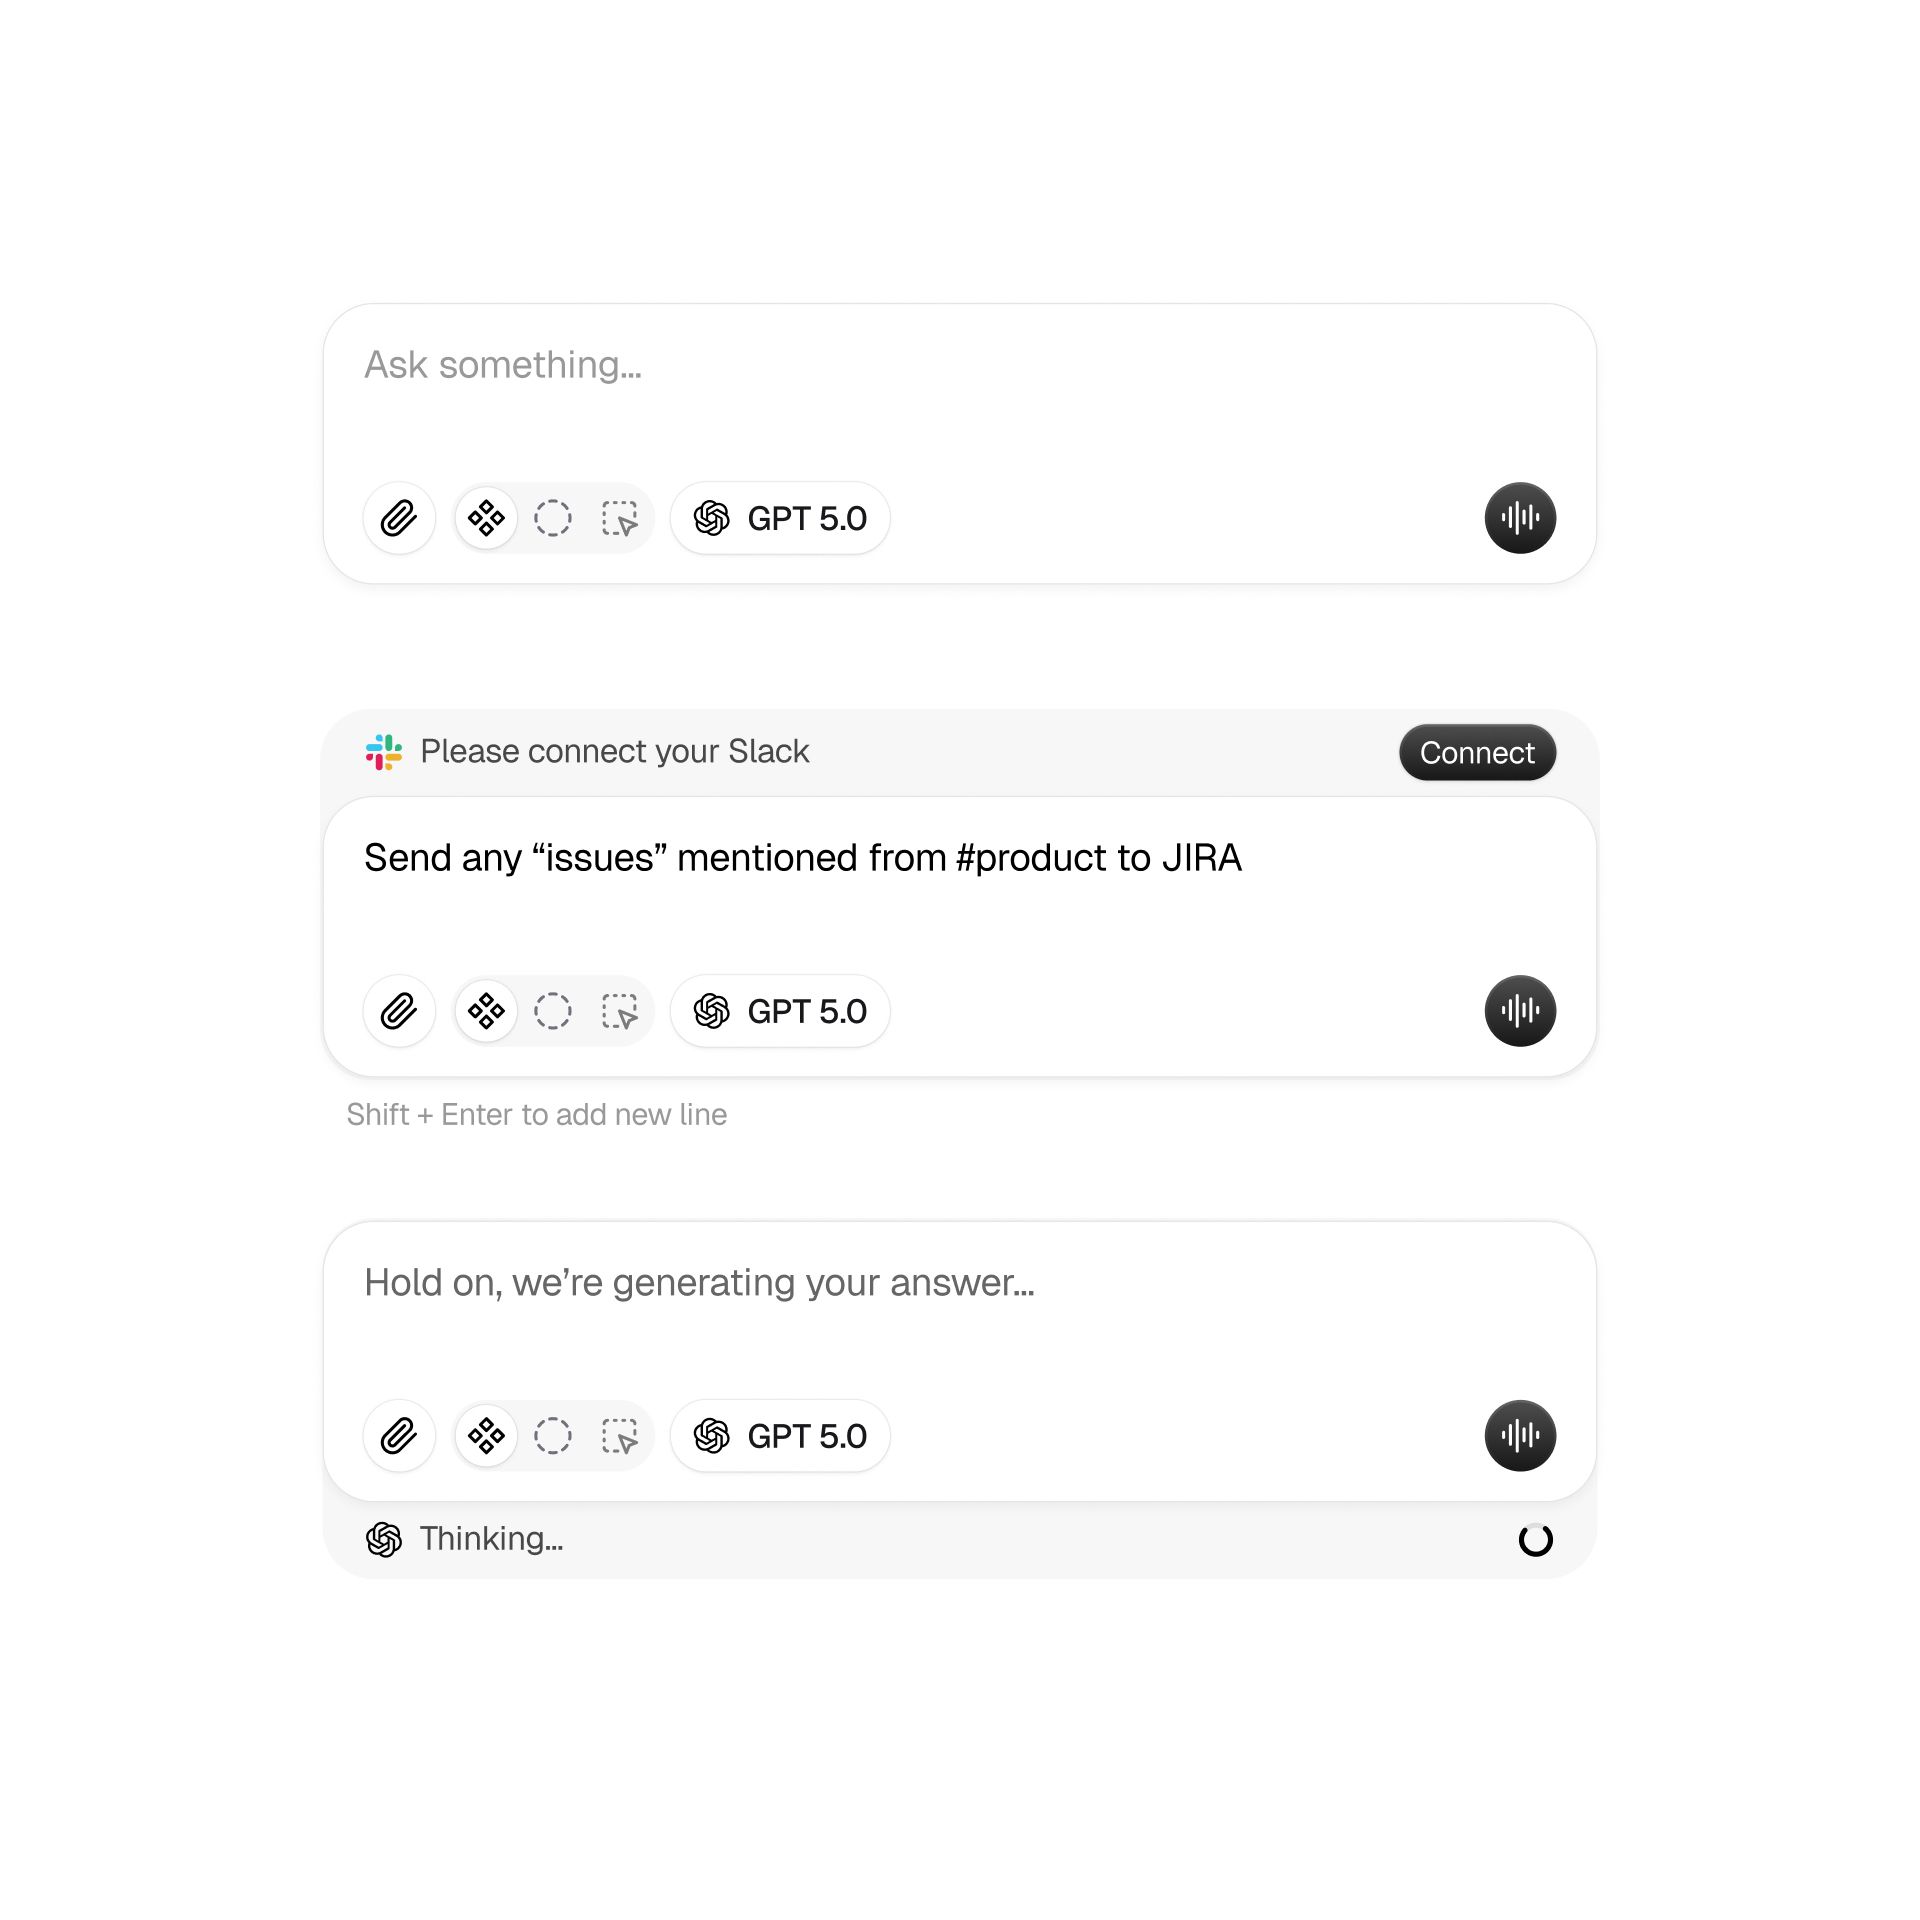Expand the GPT 5.0 model picker in the JIRA prompt box
The height and width of the screenshot is (1920, 1920).
[x=780, y=1011]
